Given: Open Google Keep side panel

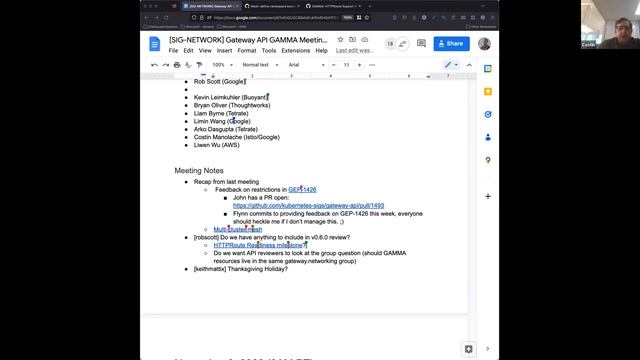Looking at the screenshot, I should pyautogui.click(x=488, y=91).
